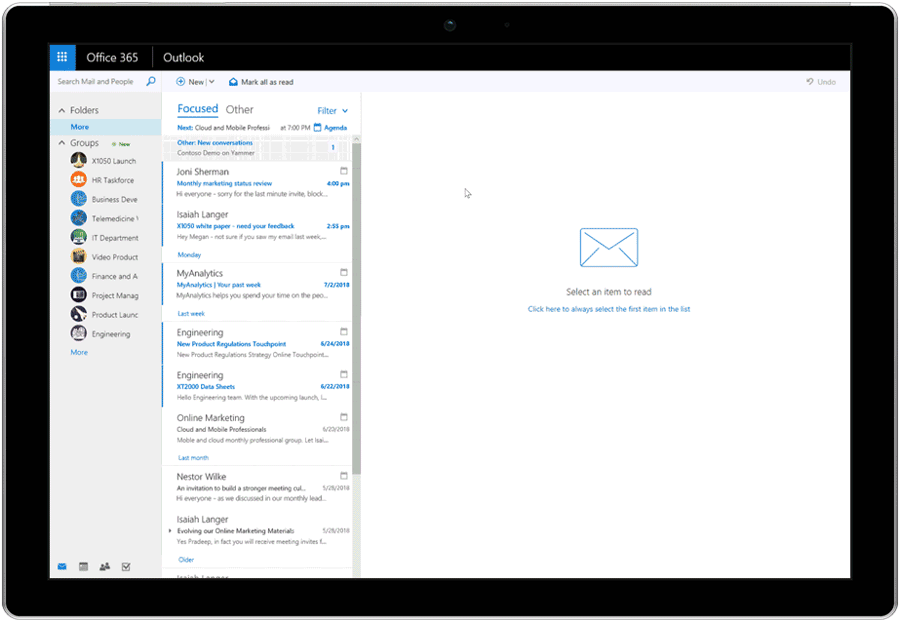900x622 pixels.
Task: Select the Focused inbox tab
Action: (x=197, y=108)
